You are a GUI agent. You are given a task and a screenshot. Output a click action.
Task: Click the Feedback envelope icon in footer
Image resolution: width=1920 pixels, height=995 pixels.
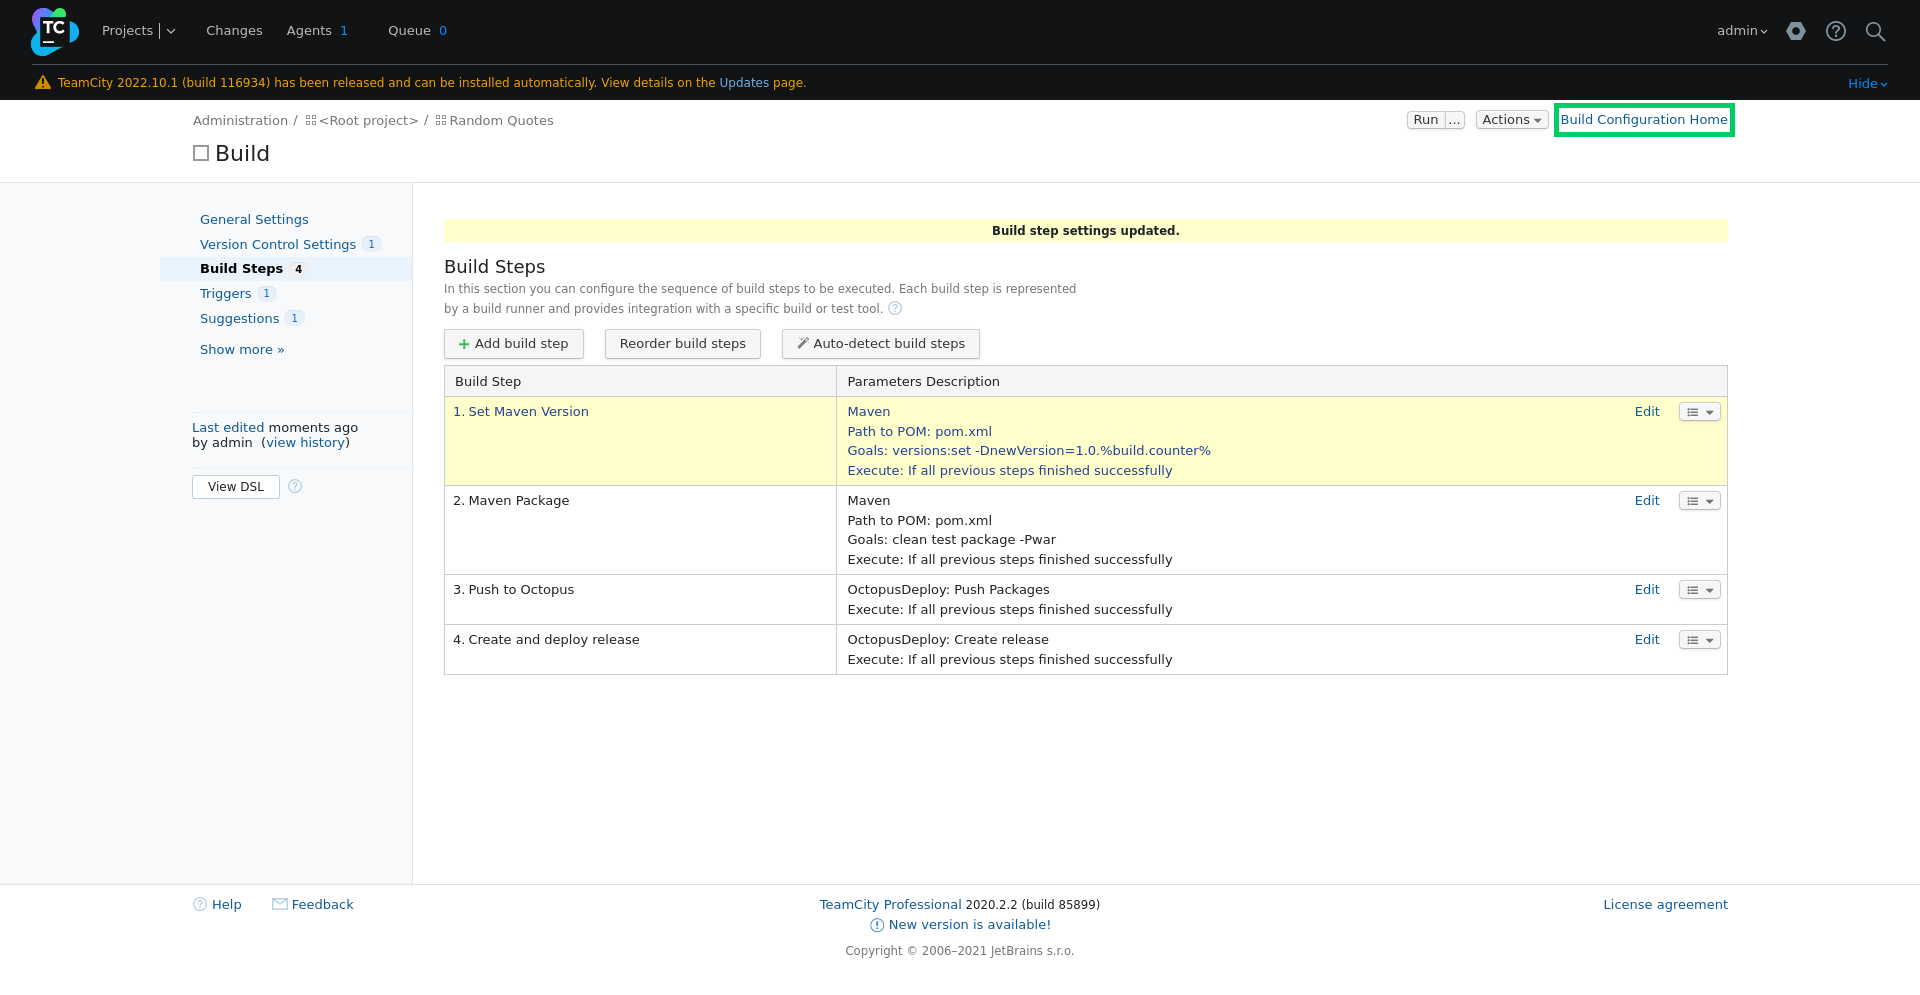280,904
